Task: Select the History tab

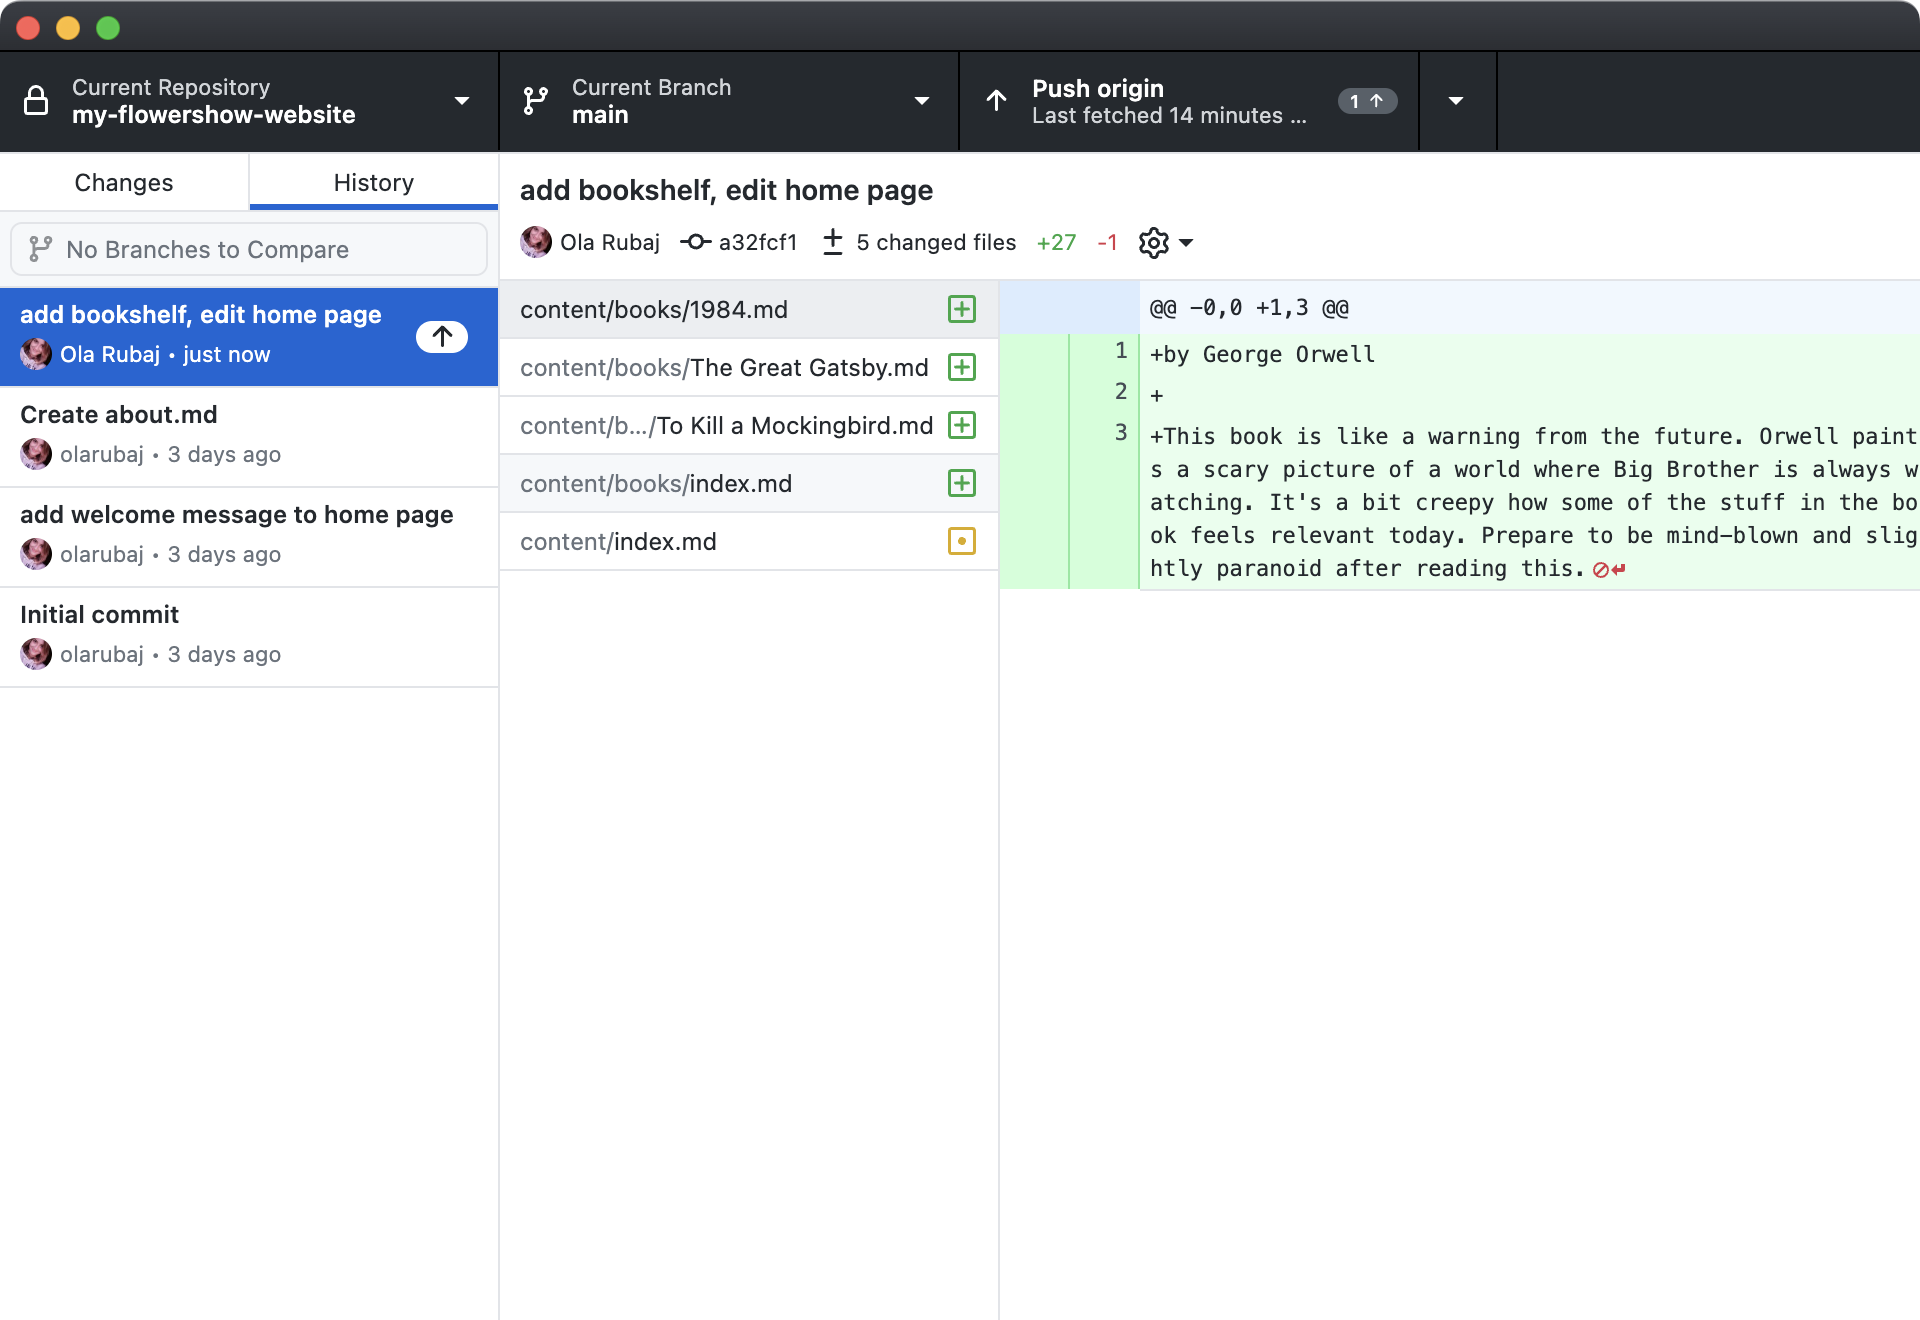Action: (373, 182)
